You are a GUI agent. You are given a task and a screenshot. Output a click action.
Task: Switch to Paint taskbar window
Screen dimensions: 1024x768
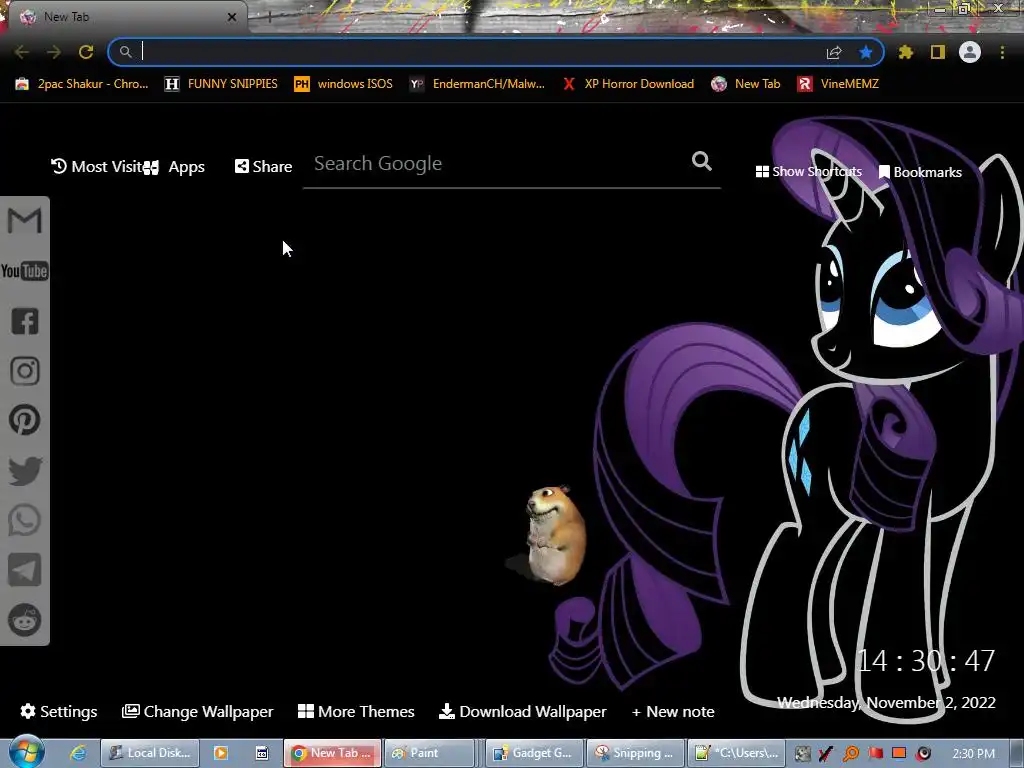(x=429, y=753)
